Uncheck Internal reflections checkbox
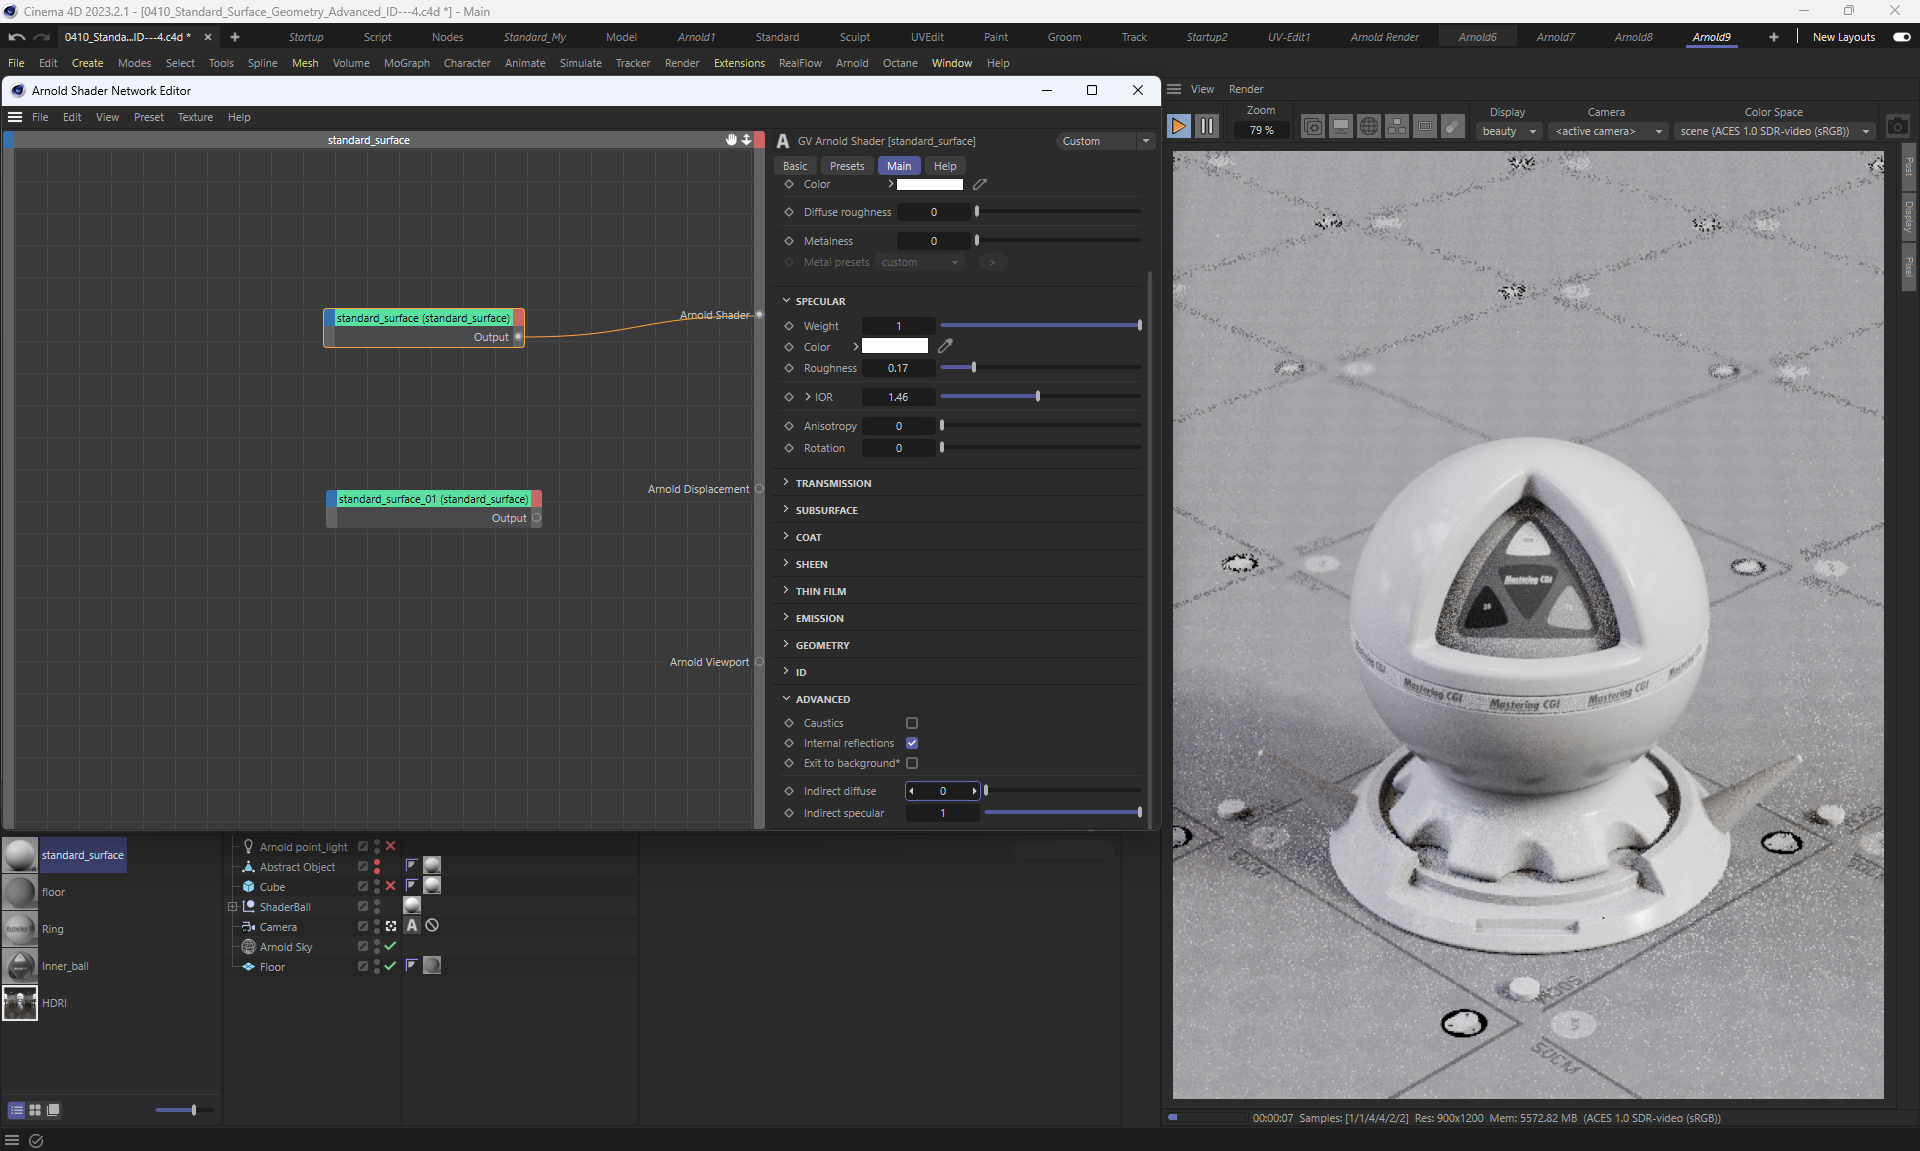The image size is (1920, 1151). pos(912,743)
